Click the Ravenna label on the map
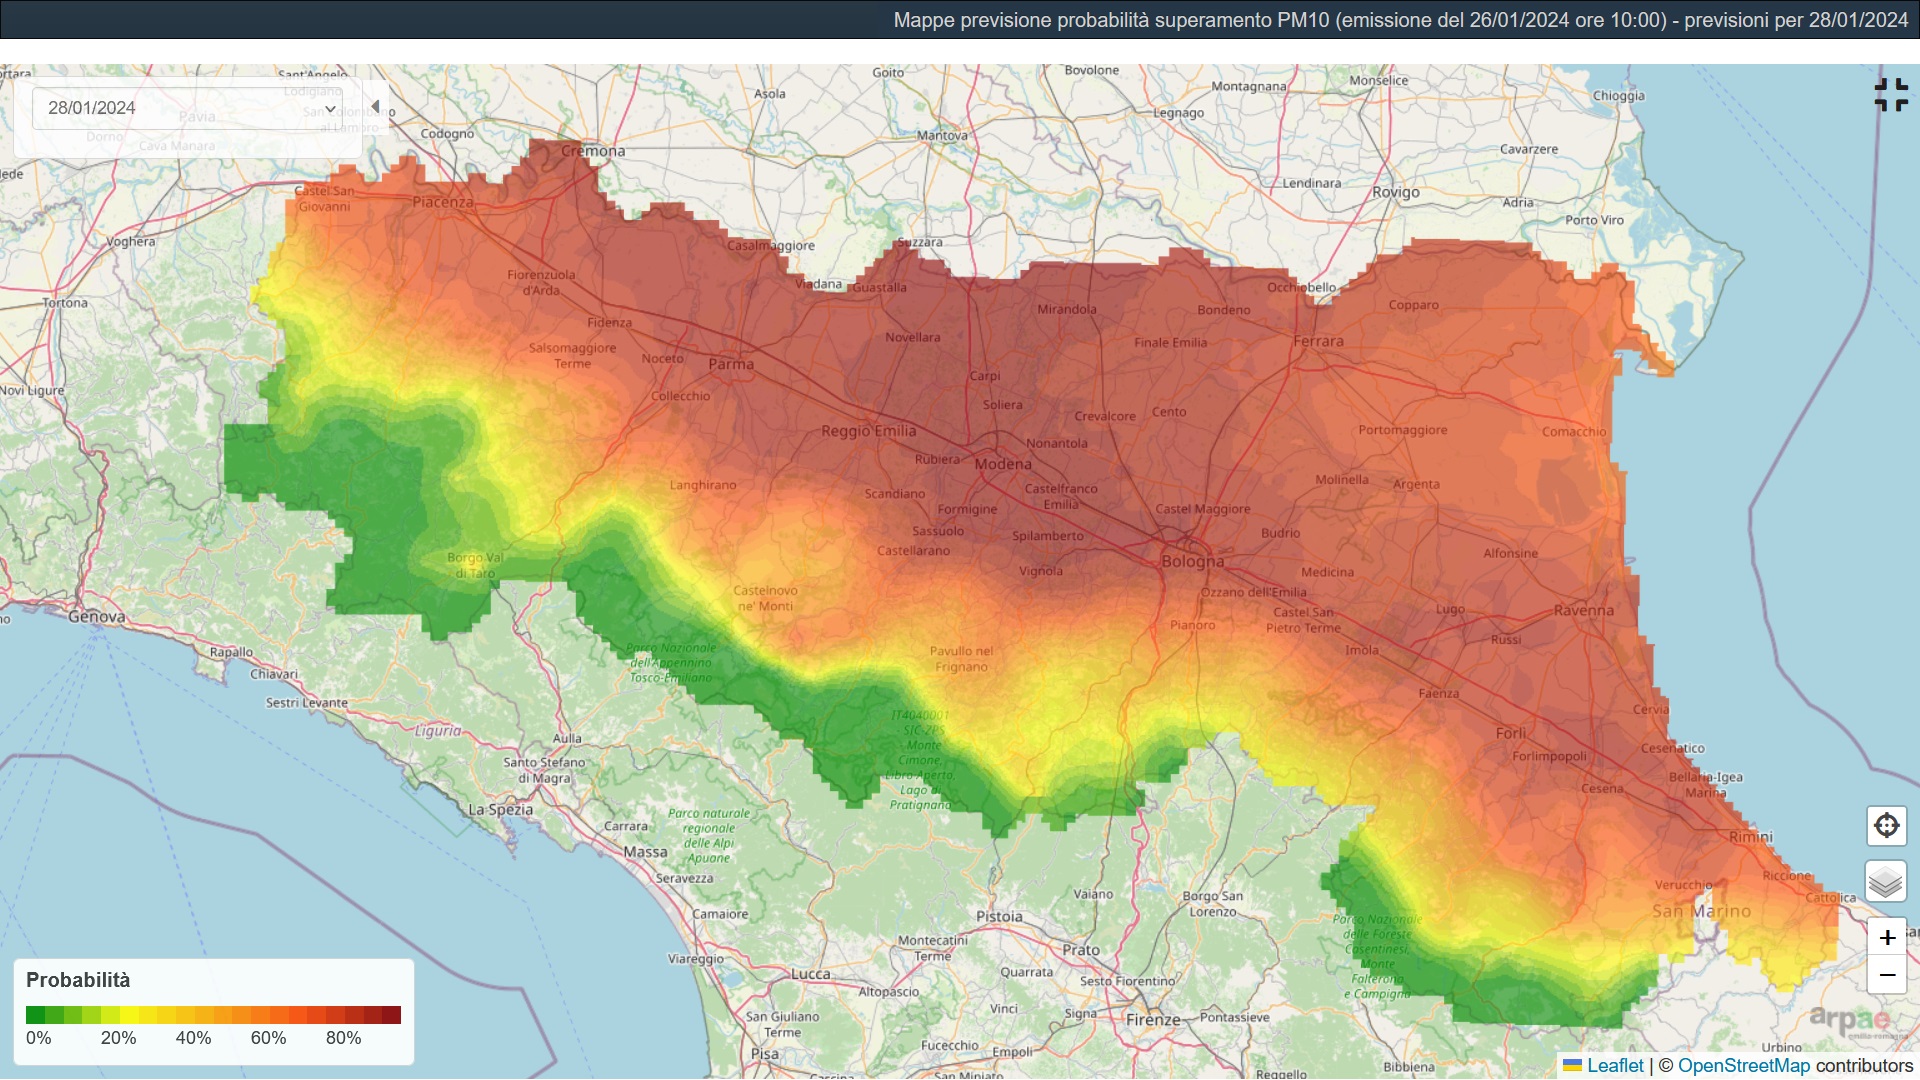Viewport: 1920px width, 1080px height. pyautogui.click(x=1583, y=611)
